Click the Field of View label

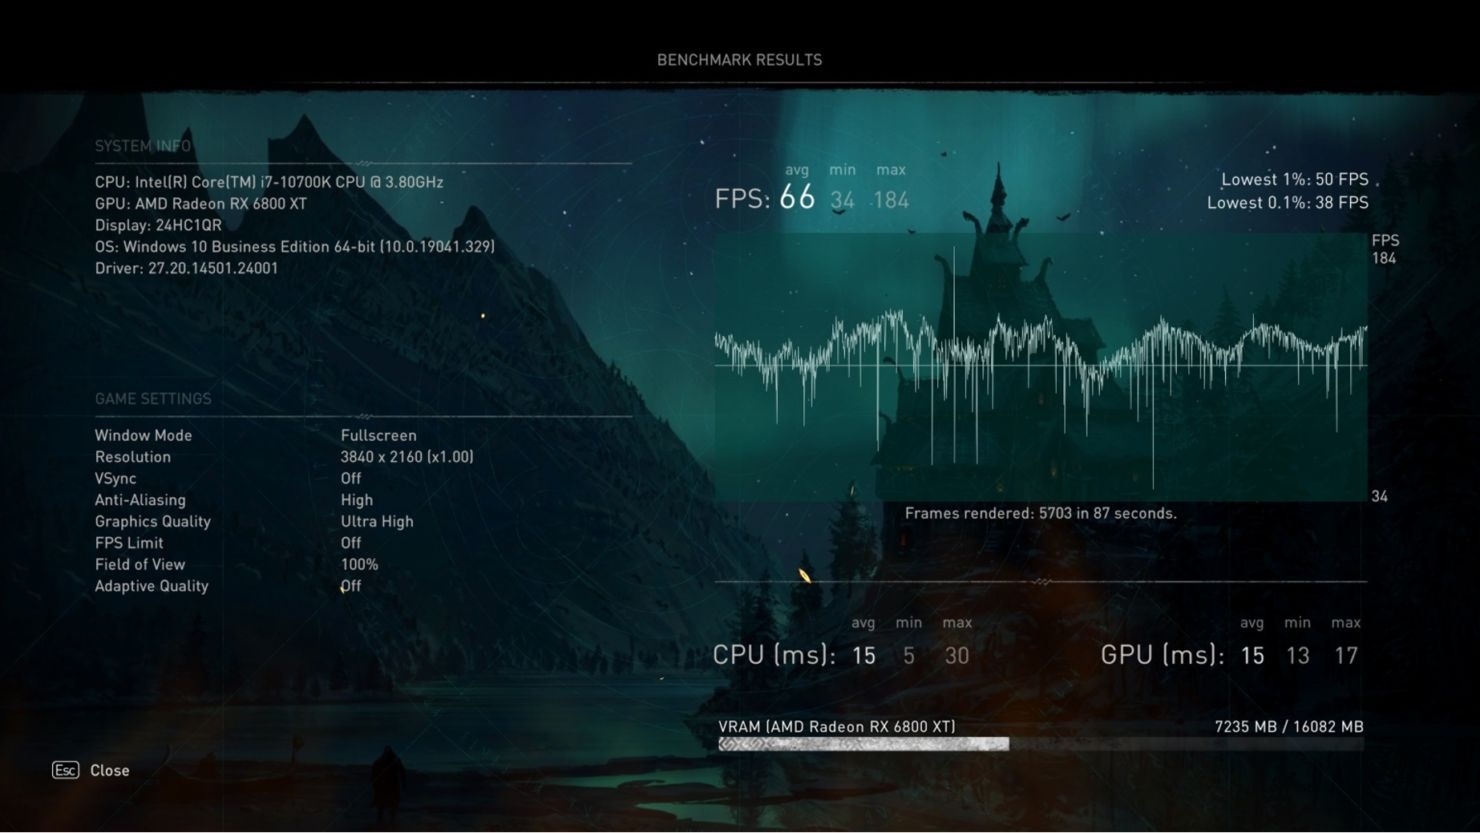pyautogui.click(x=140, y=565)
